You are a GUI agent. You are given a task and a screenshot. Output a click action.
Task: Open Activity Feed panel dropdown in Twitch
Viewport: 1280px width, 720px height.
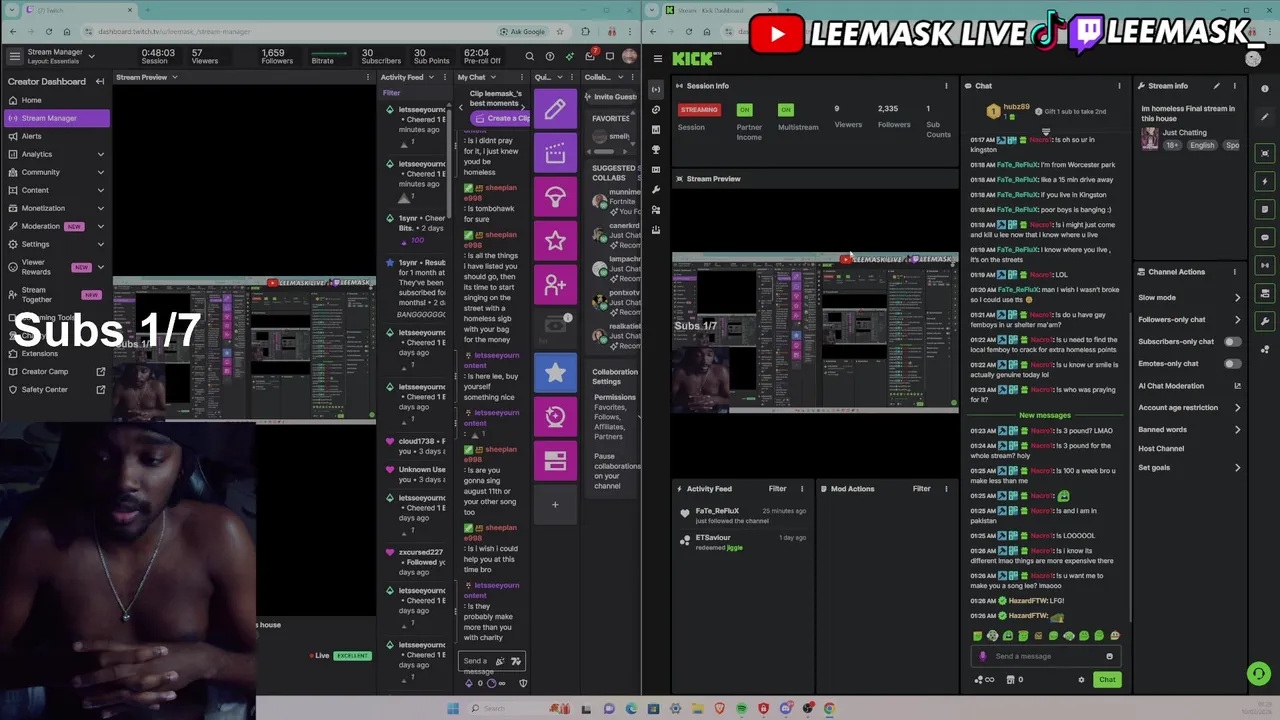(x=431, y=77)
